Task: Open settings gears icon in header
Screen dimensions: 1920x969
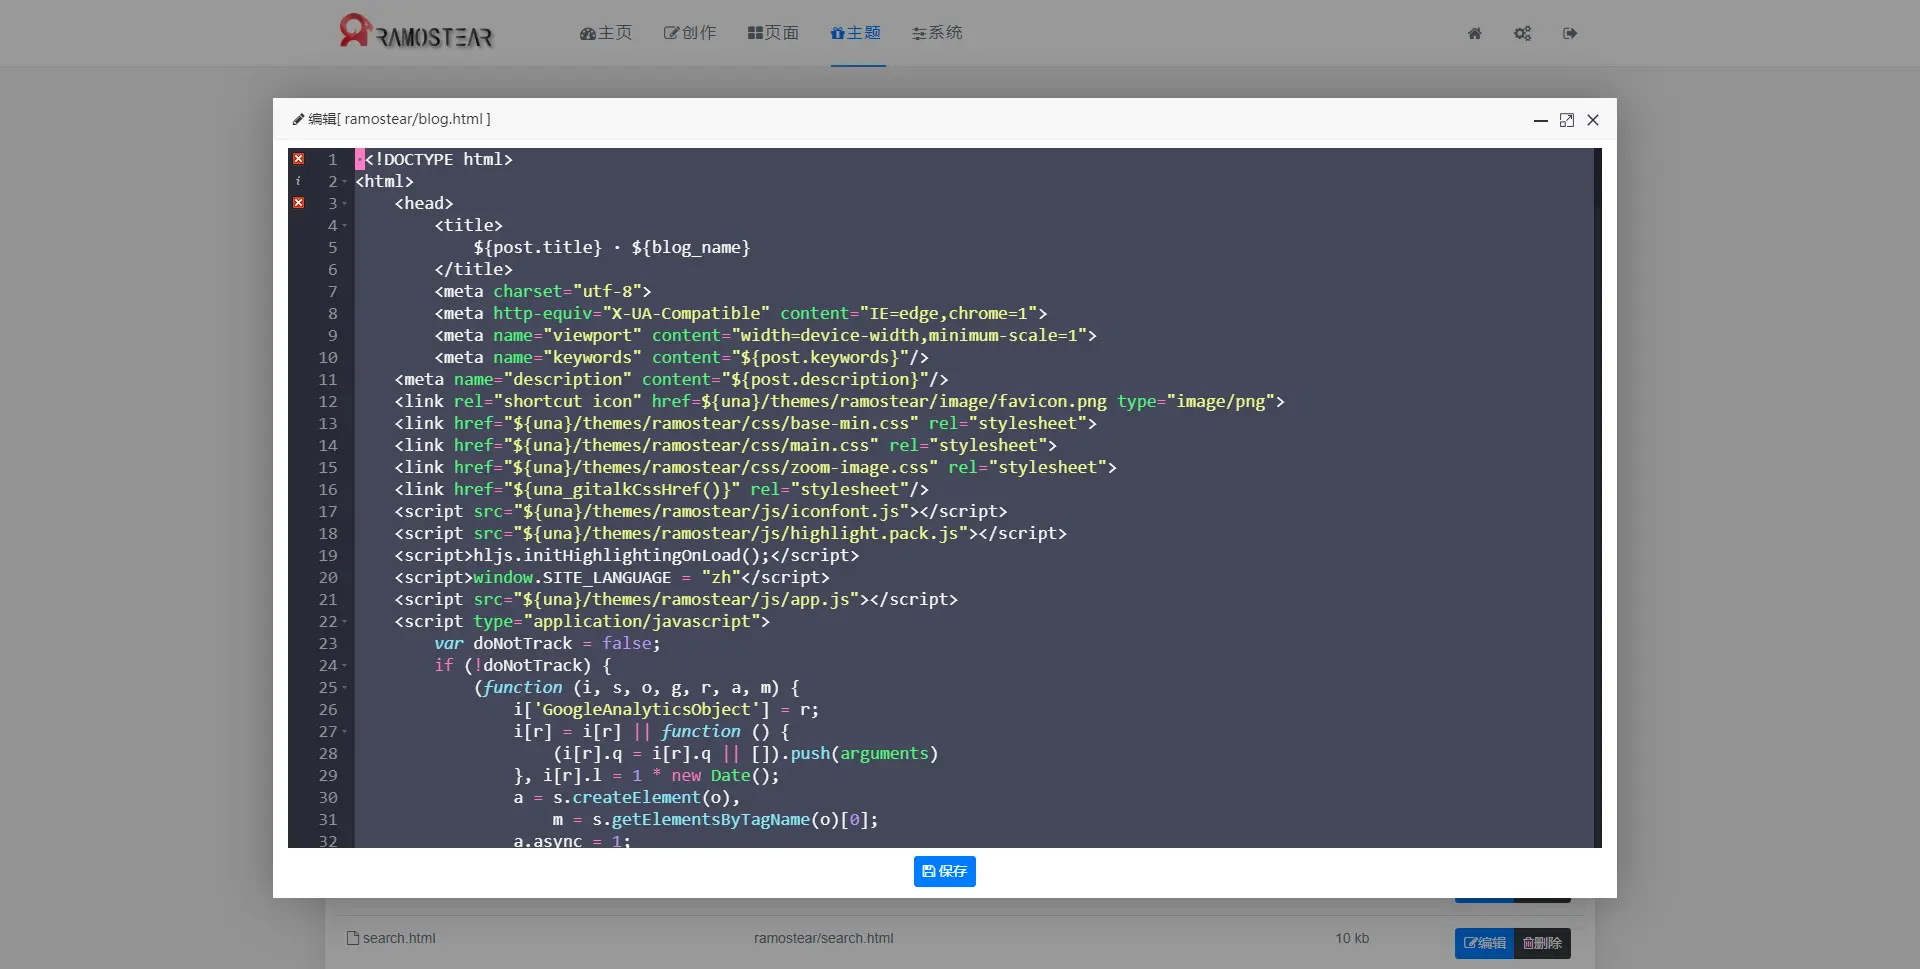Action: (1522, 33)
